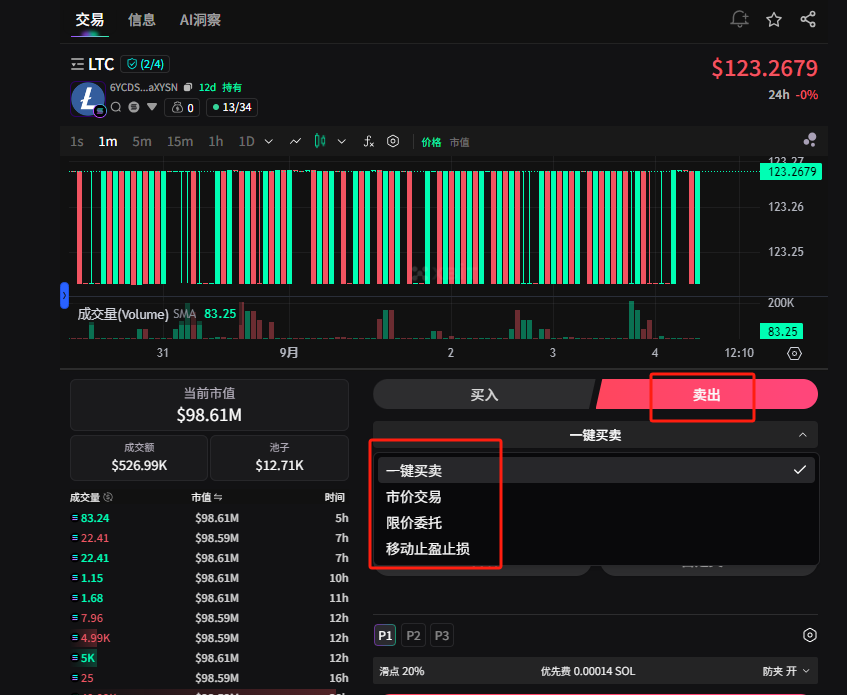Select the candlestick chart type icon
847x695 pixels.
tap(320, 141)
